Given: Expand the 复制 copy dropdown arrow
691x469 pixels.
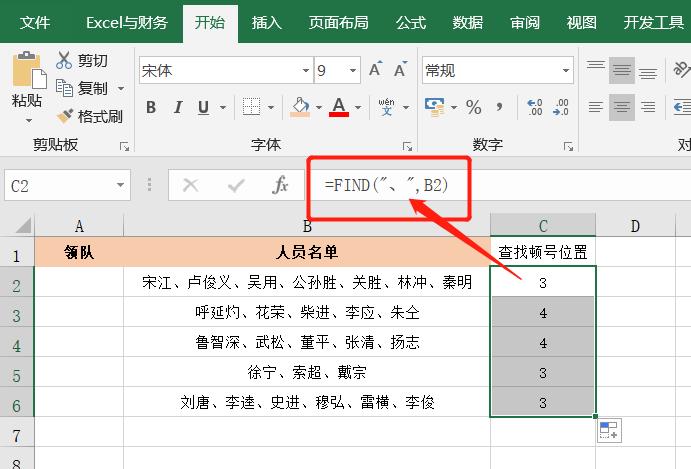Looking at the screenshot, I should (121, 89).
